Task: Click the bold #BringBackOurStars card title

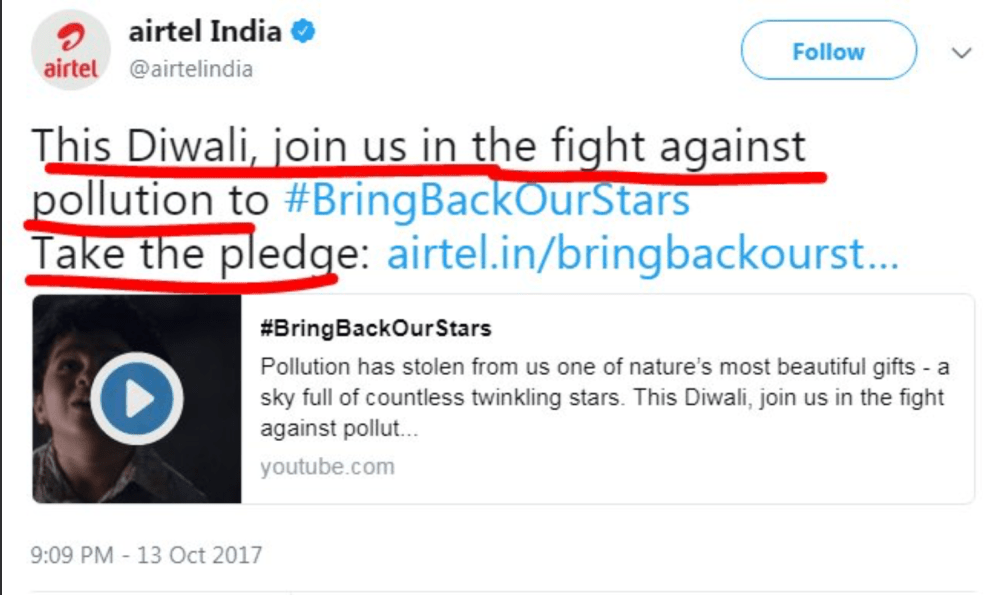Action: pos(375,329)
